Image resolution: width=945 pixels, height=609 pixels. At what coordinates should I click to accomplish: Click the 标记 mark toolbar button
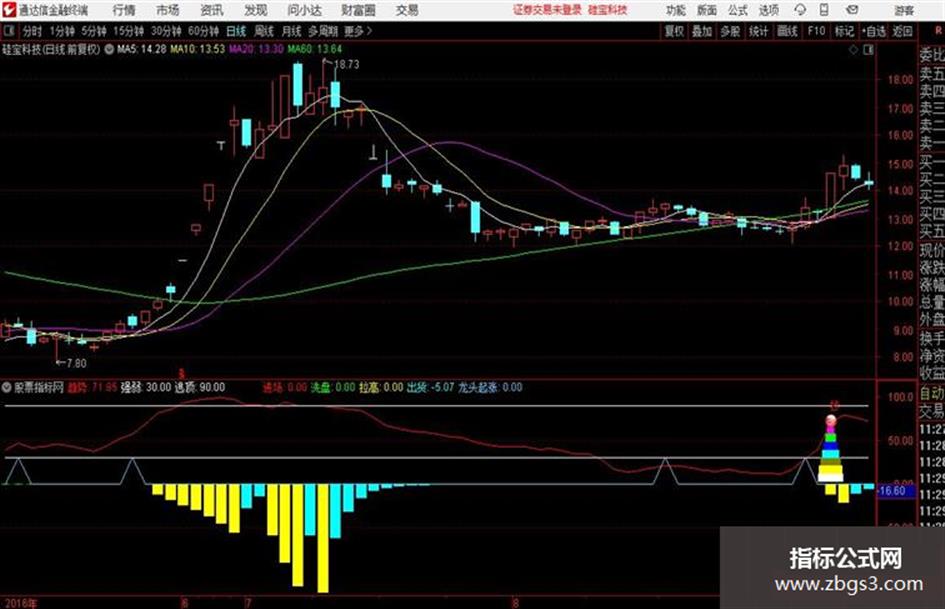844,31
